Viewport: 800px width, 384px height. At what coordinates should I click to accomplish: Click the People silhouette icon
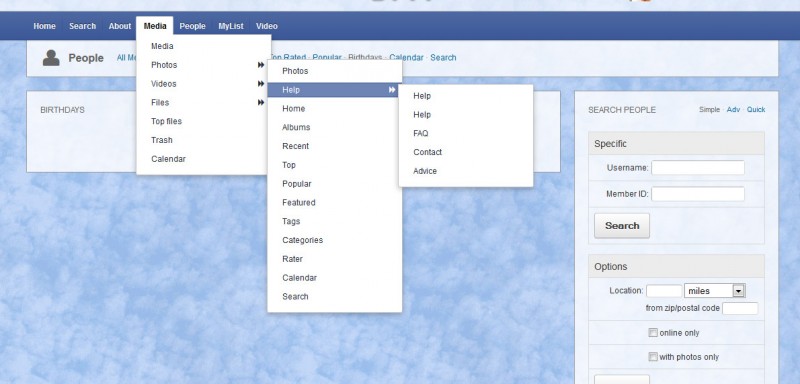(51, 58)
